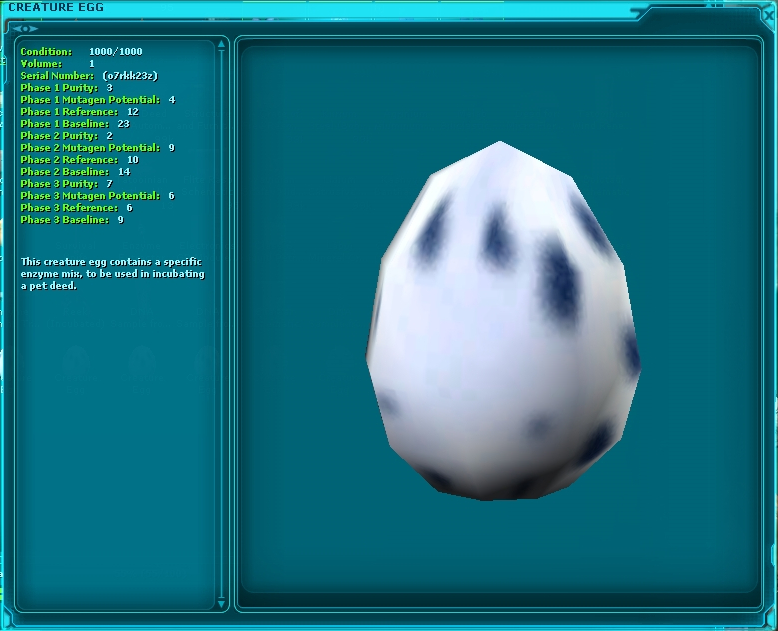This screenshot has height=631, width=778.
Task: Click the scroll up arrow in stats panel
Action: point(221,45)
